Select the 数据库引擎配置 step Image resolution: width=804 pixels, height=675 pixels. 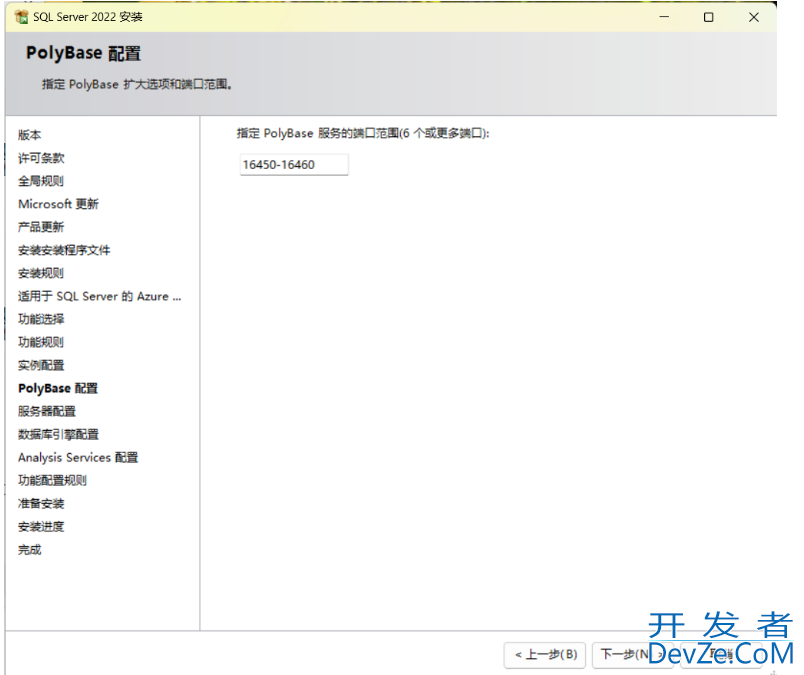pyautogui.click(x=58, y=434)
